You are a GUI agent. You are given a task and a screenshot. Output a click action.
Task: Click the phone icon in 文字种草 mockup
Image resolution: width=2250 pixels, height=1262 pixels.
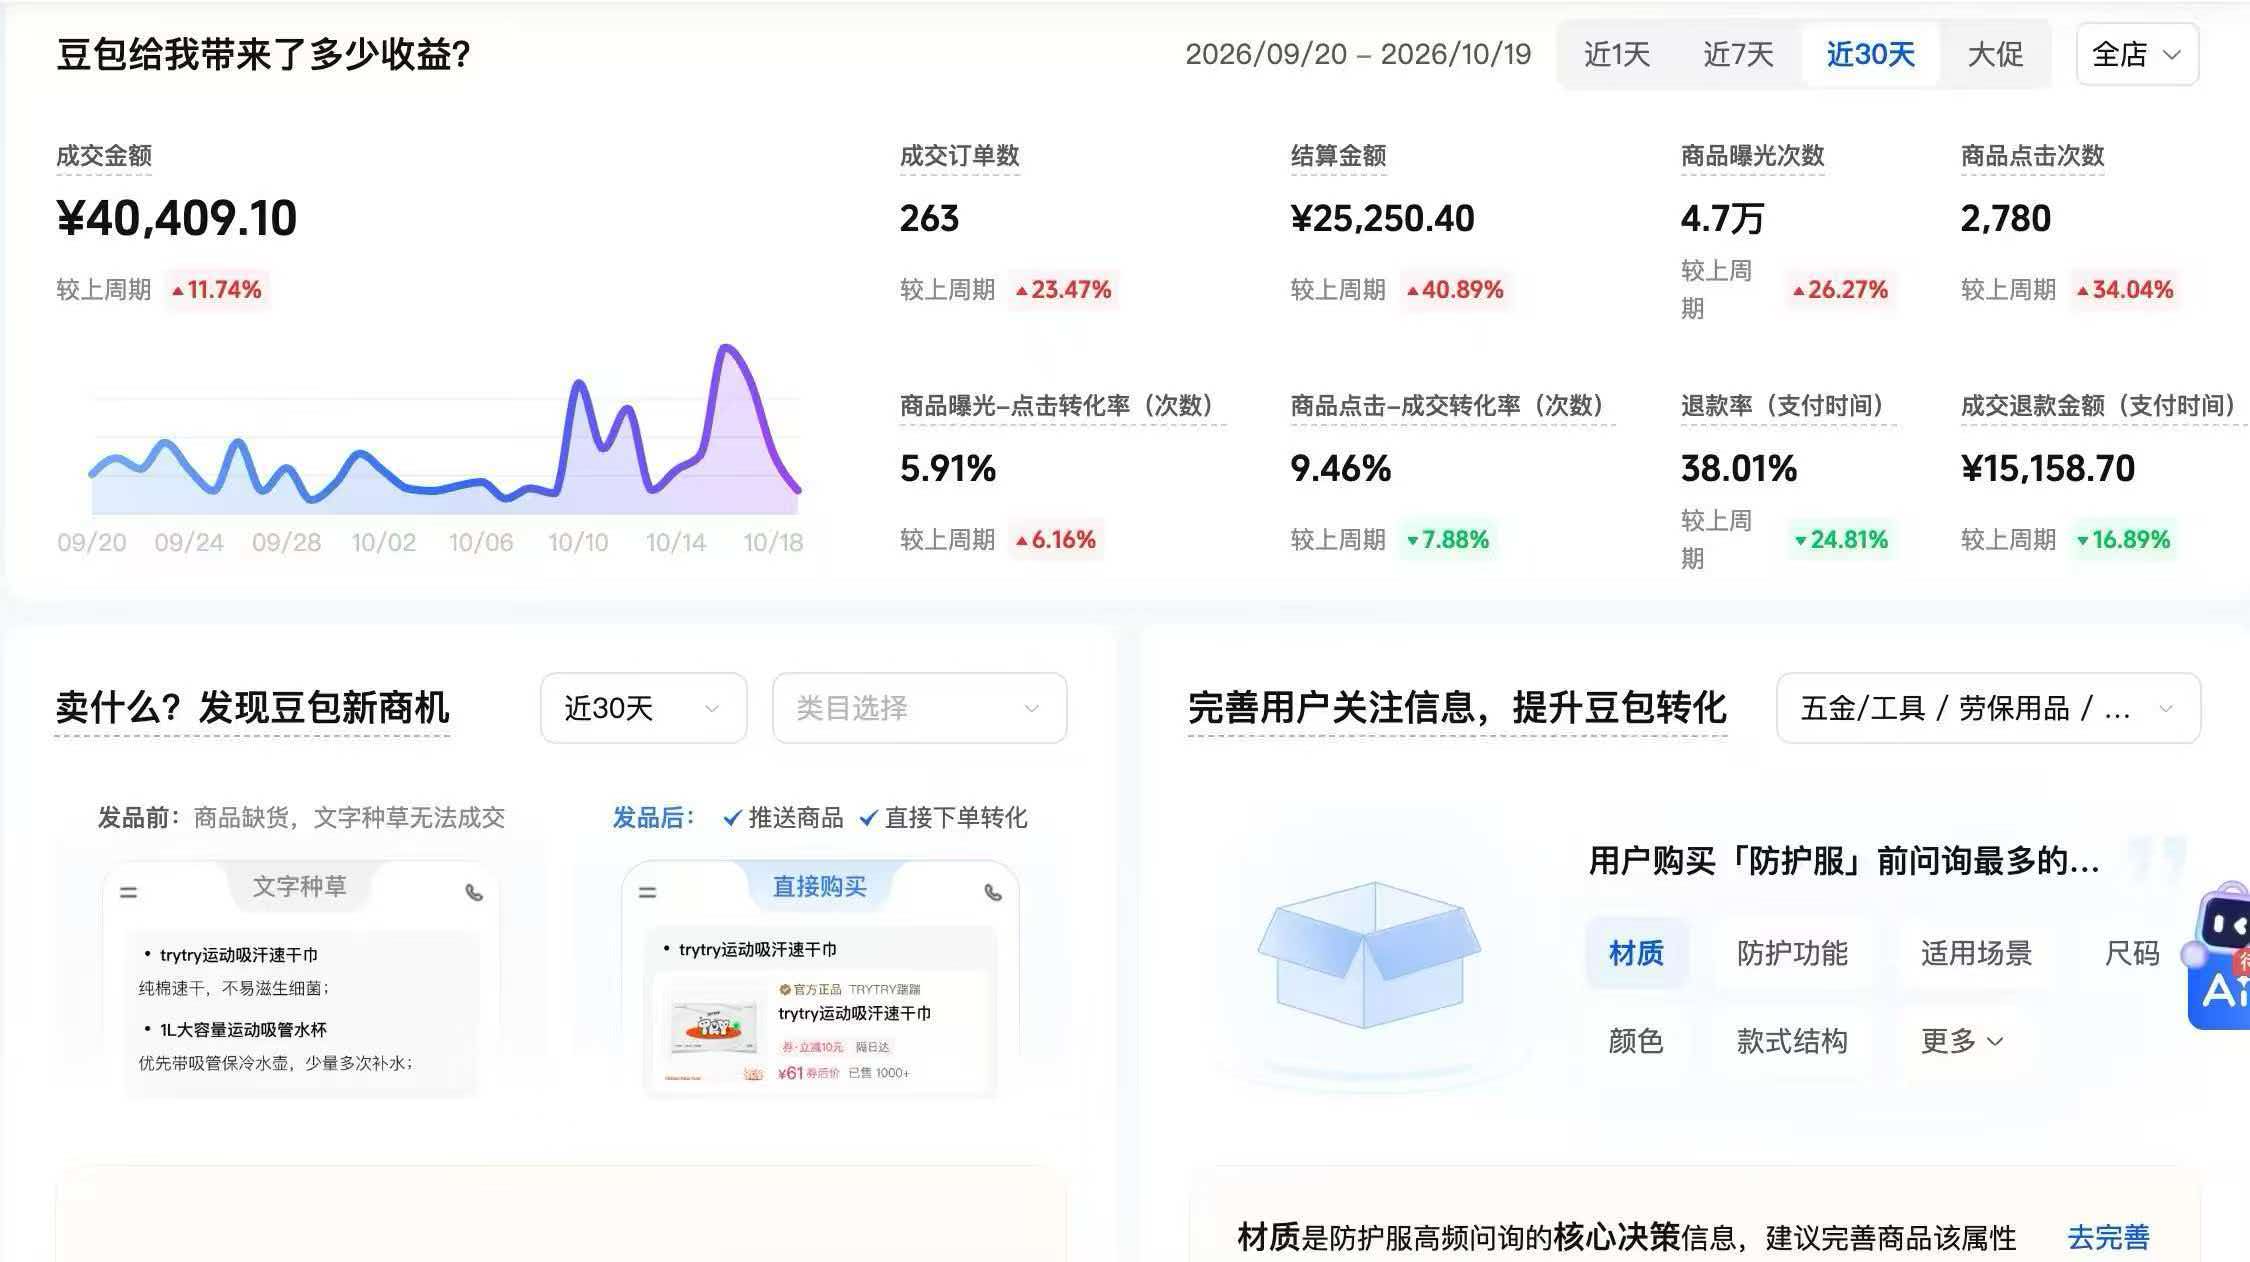474,892
